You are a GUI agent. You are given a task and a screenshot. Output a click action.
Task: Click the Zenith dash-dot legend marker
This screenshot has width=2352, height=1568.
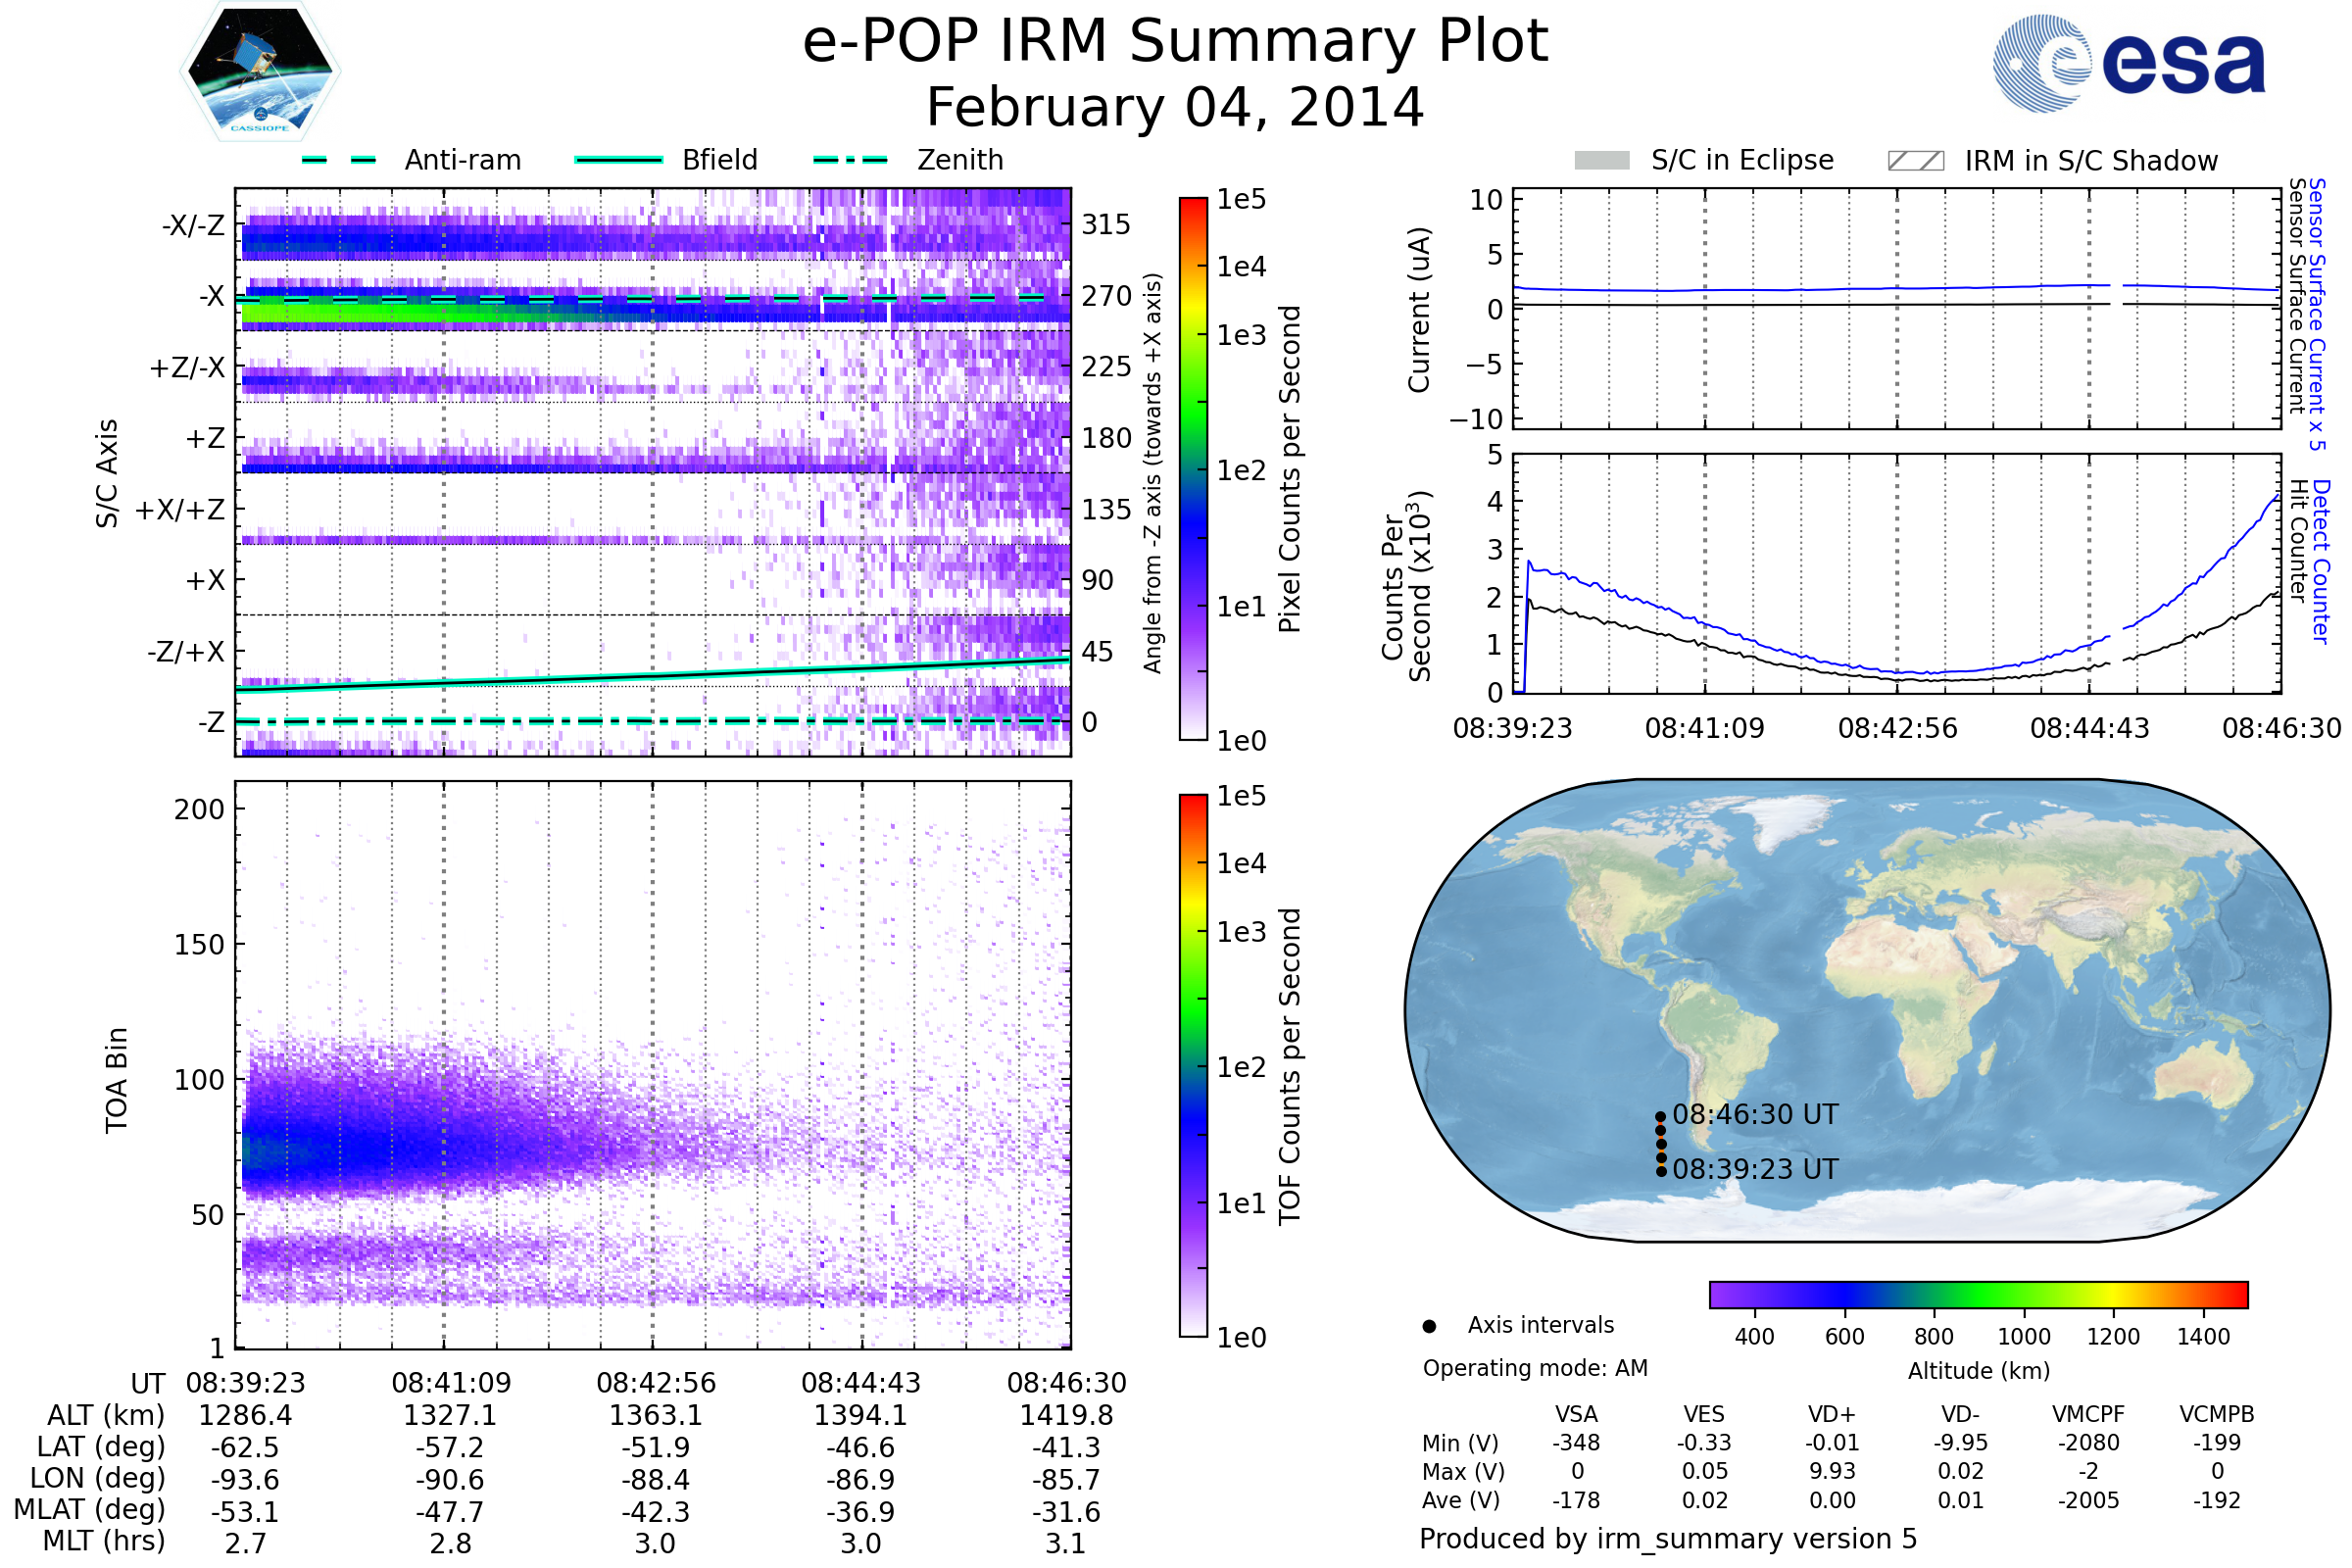(850, 160)
